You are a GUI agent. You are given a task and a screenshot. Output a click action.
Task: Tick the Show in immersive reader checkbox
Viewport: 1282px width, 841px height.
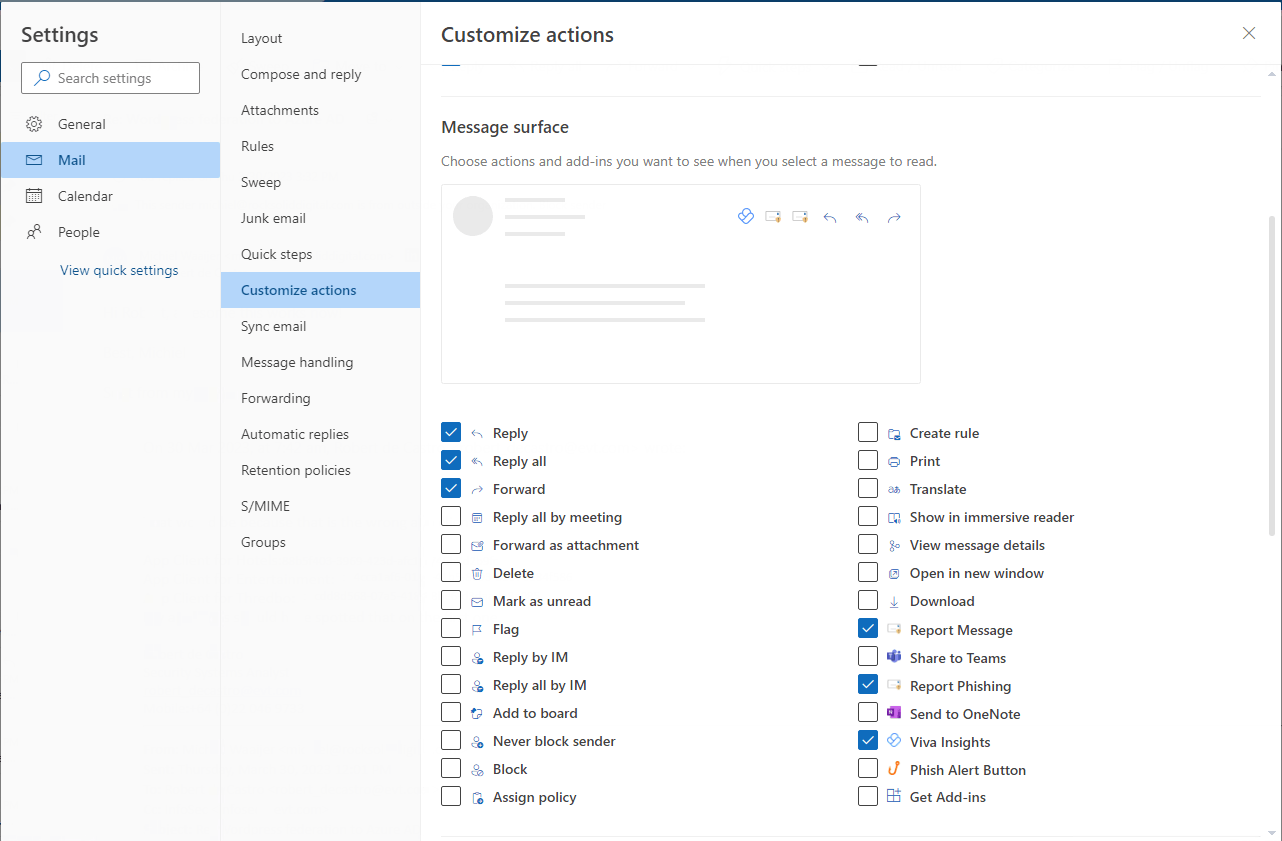tap(868, 516)
